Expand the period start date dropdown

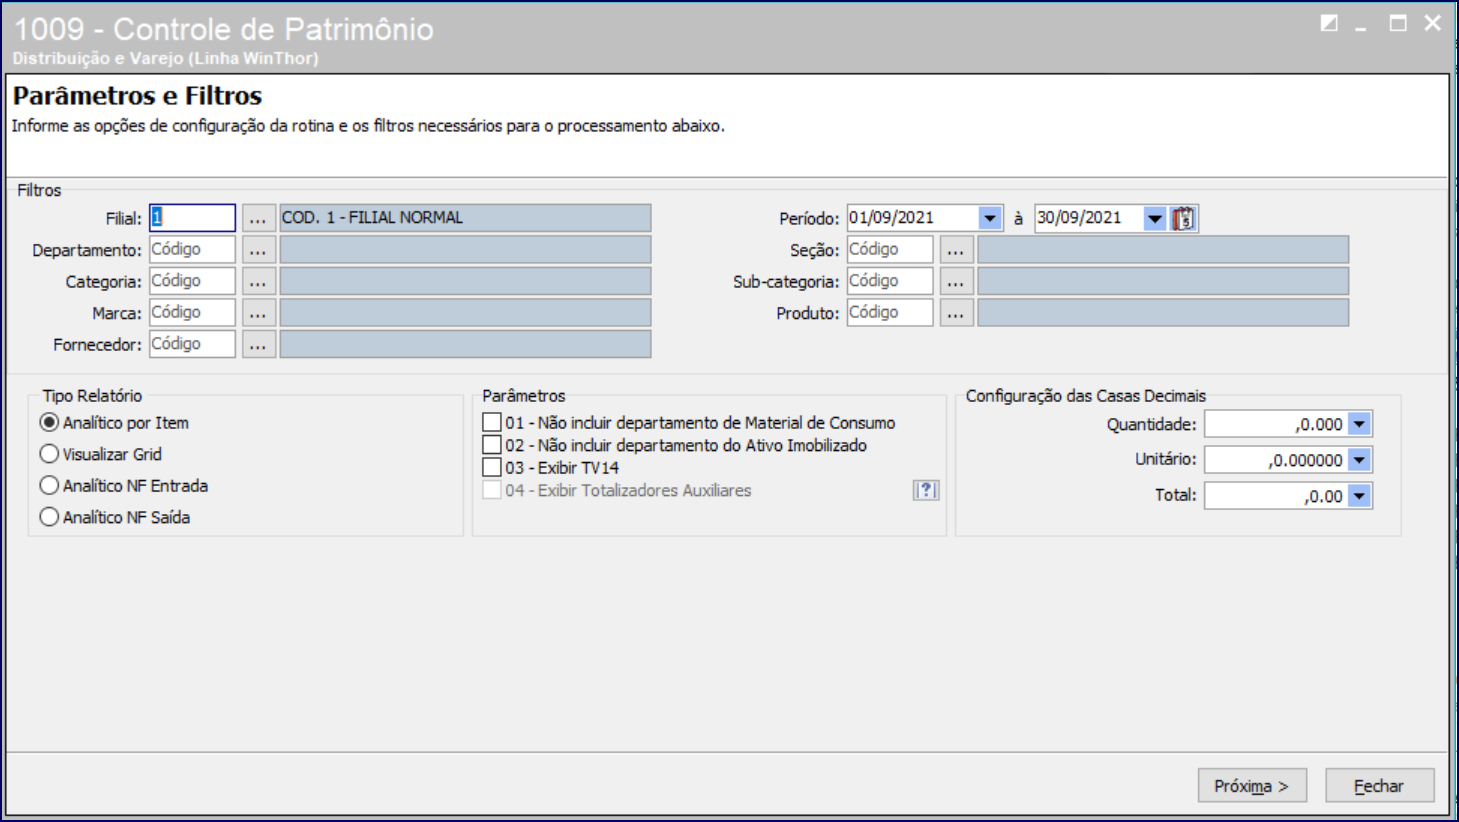(x=989, y=218)
